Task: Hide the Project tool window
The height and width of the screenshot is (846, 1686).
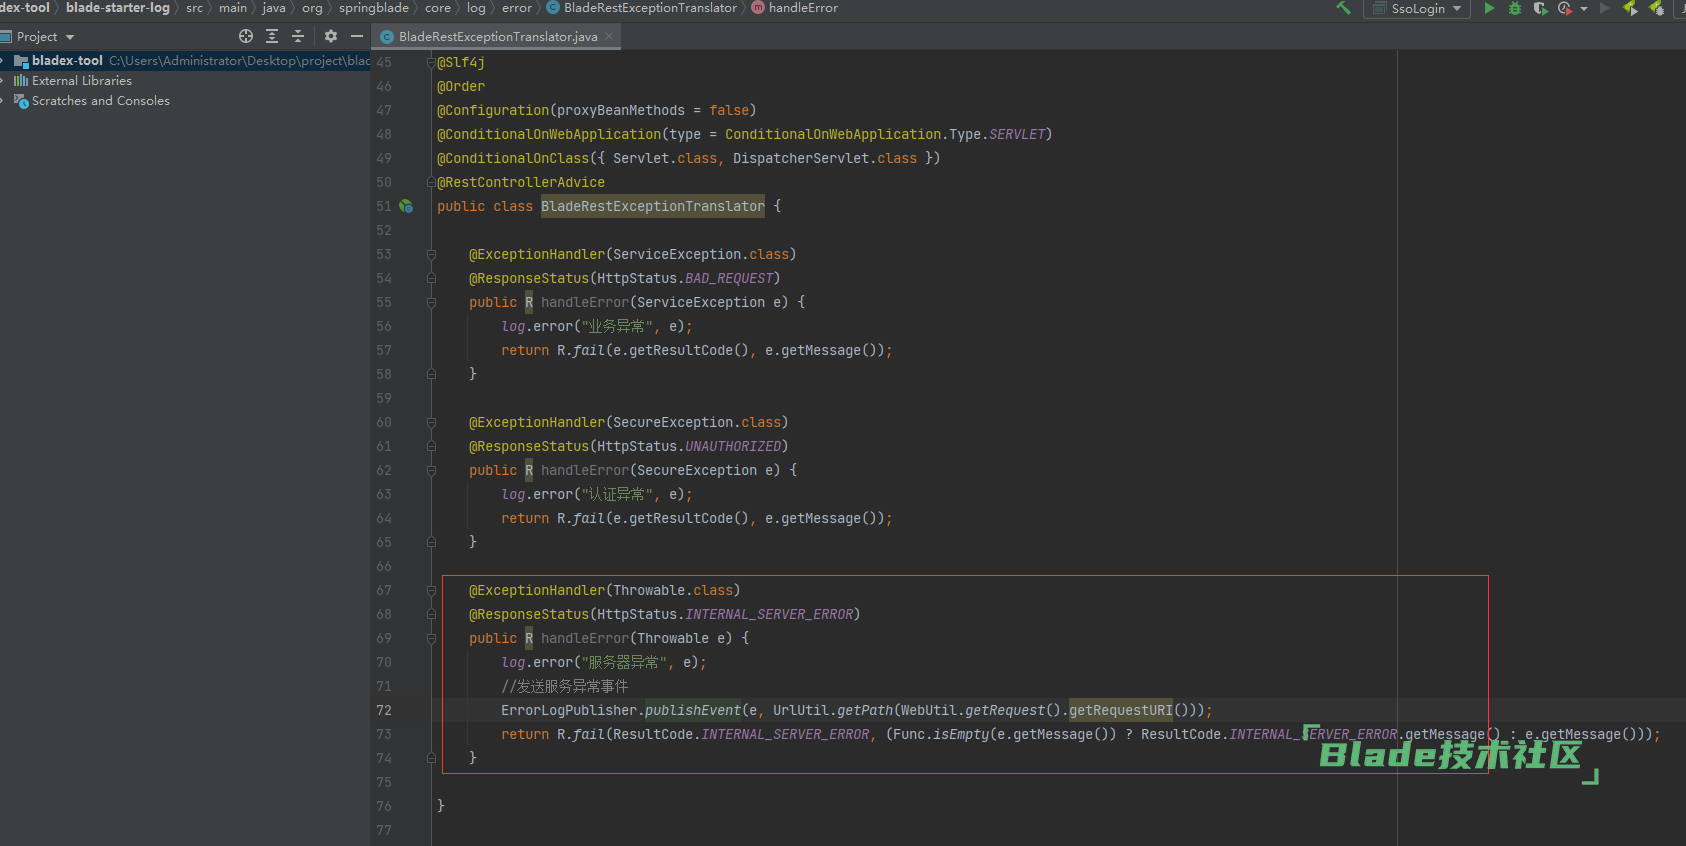Action: 357,36
